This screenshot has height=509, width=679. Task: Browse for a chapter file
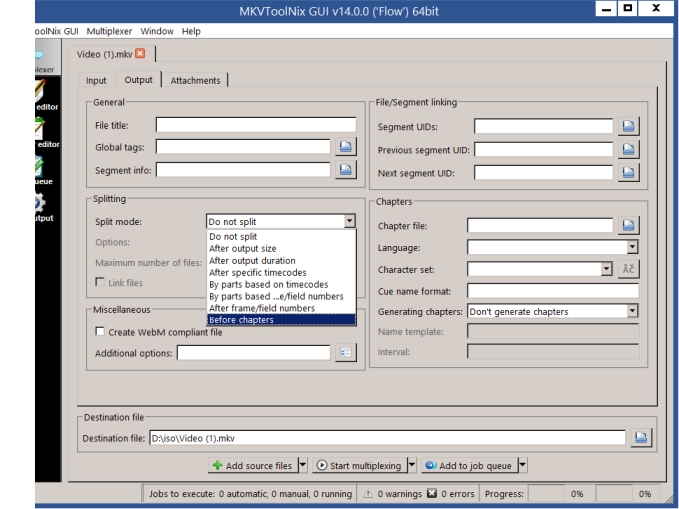coord(628,225)
